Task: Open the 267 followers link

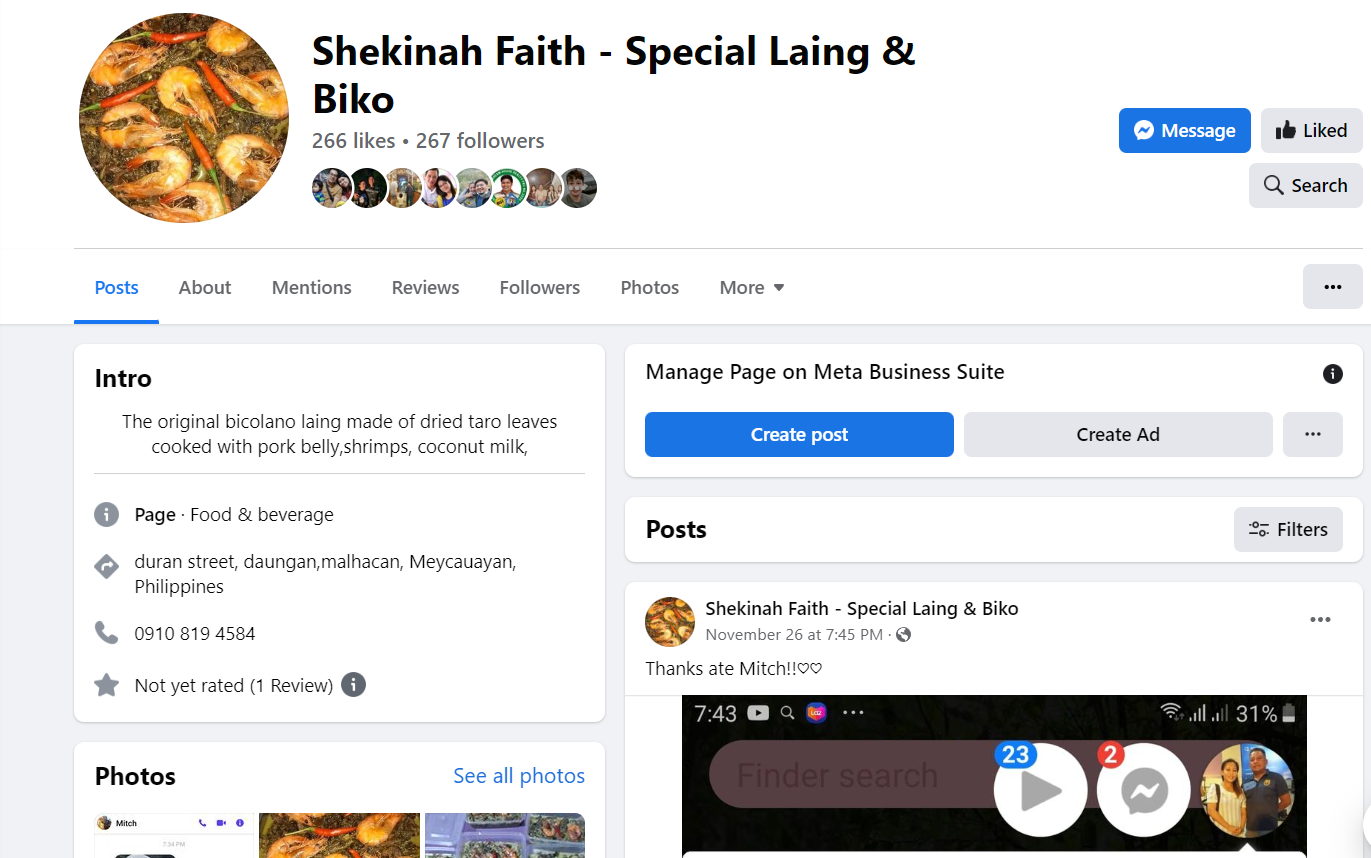Action: [480, 141]
